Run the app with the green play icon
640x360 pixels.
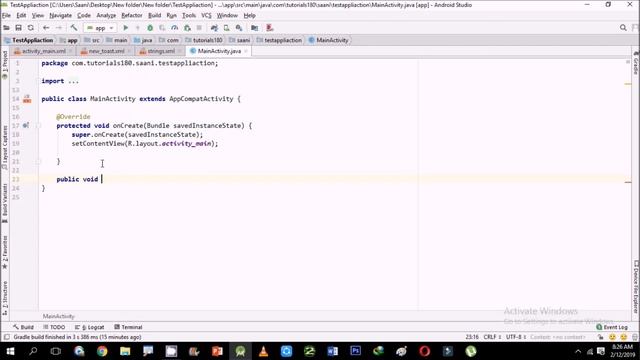pyautogui.click(x=125, y=28)
